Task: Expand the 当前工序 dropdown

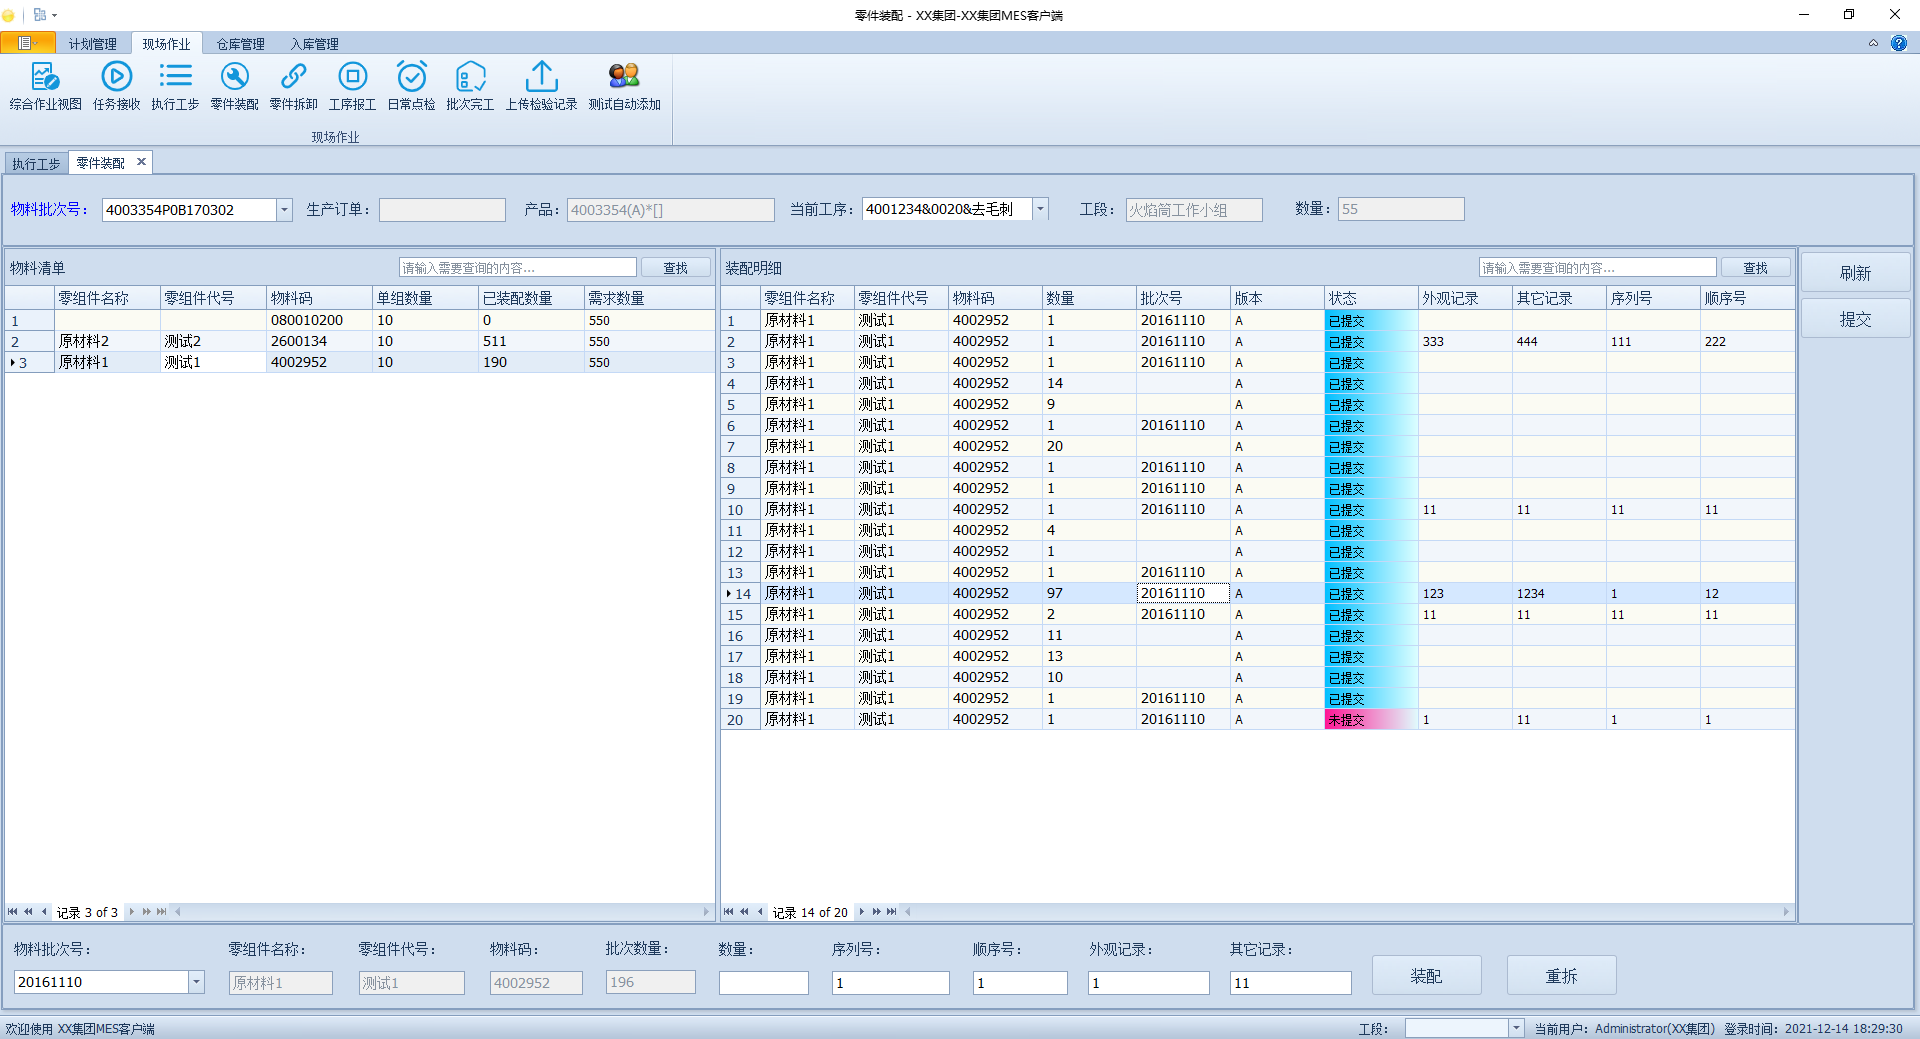Action: (1040, 209)
